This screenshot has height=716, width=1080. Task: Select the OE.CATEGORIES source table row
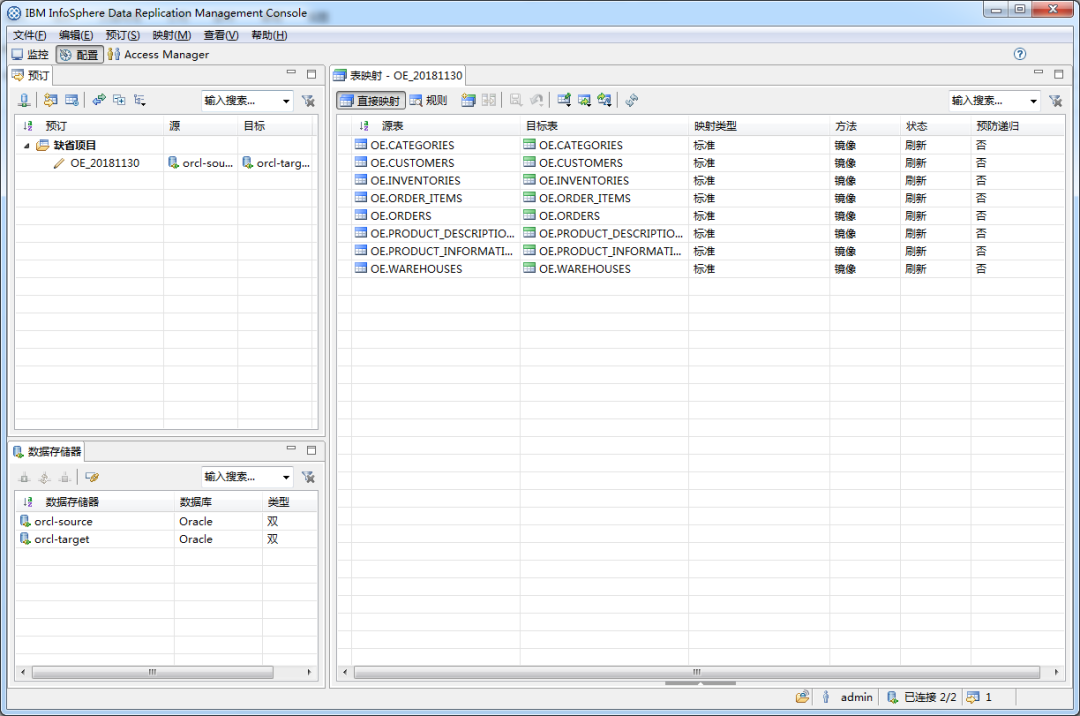(x=412, y=145)
